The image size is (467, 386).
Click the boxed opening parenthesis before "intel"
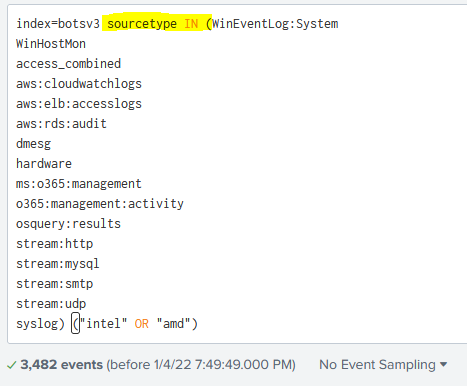[75, 323]
